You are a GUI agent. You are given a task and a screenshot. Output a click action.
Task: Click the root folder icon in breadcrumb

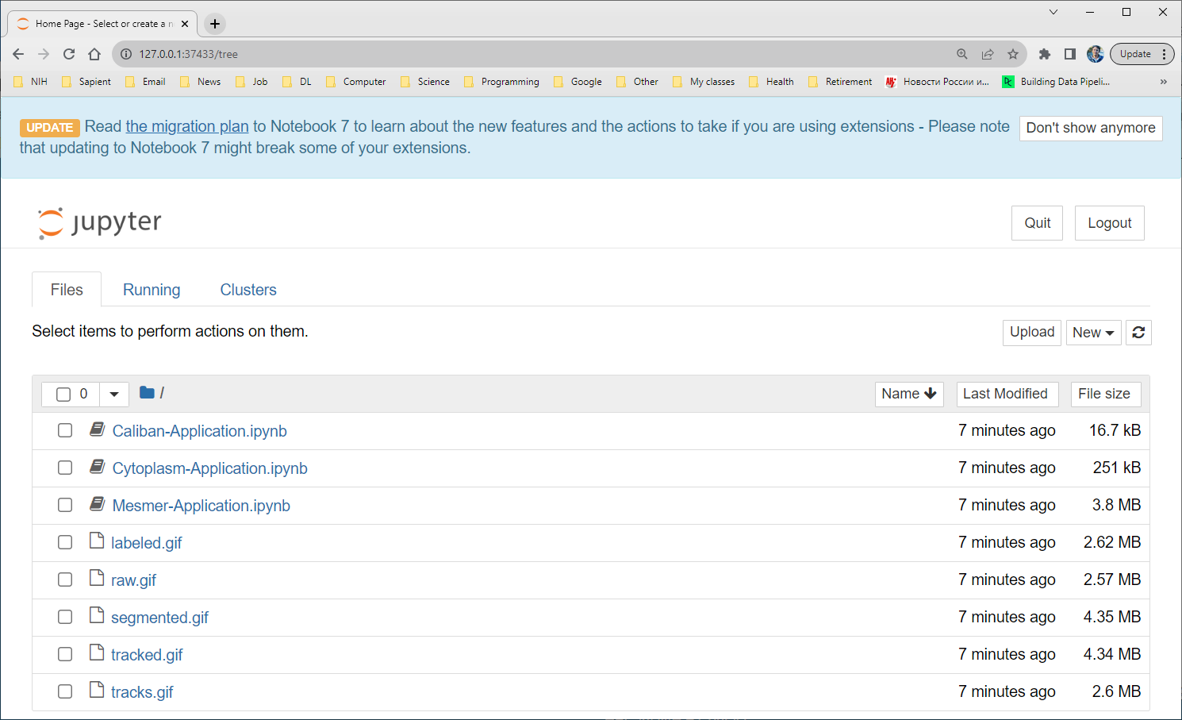147,393
